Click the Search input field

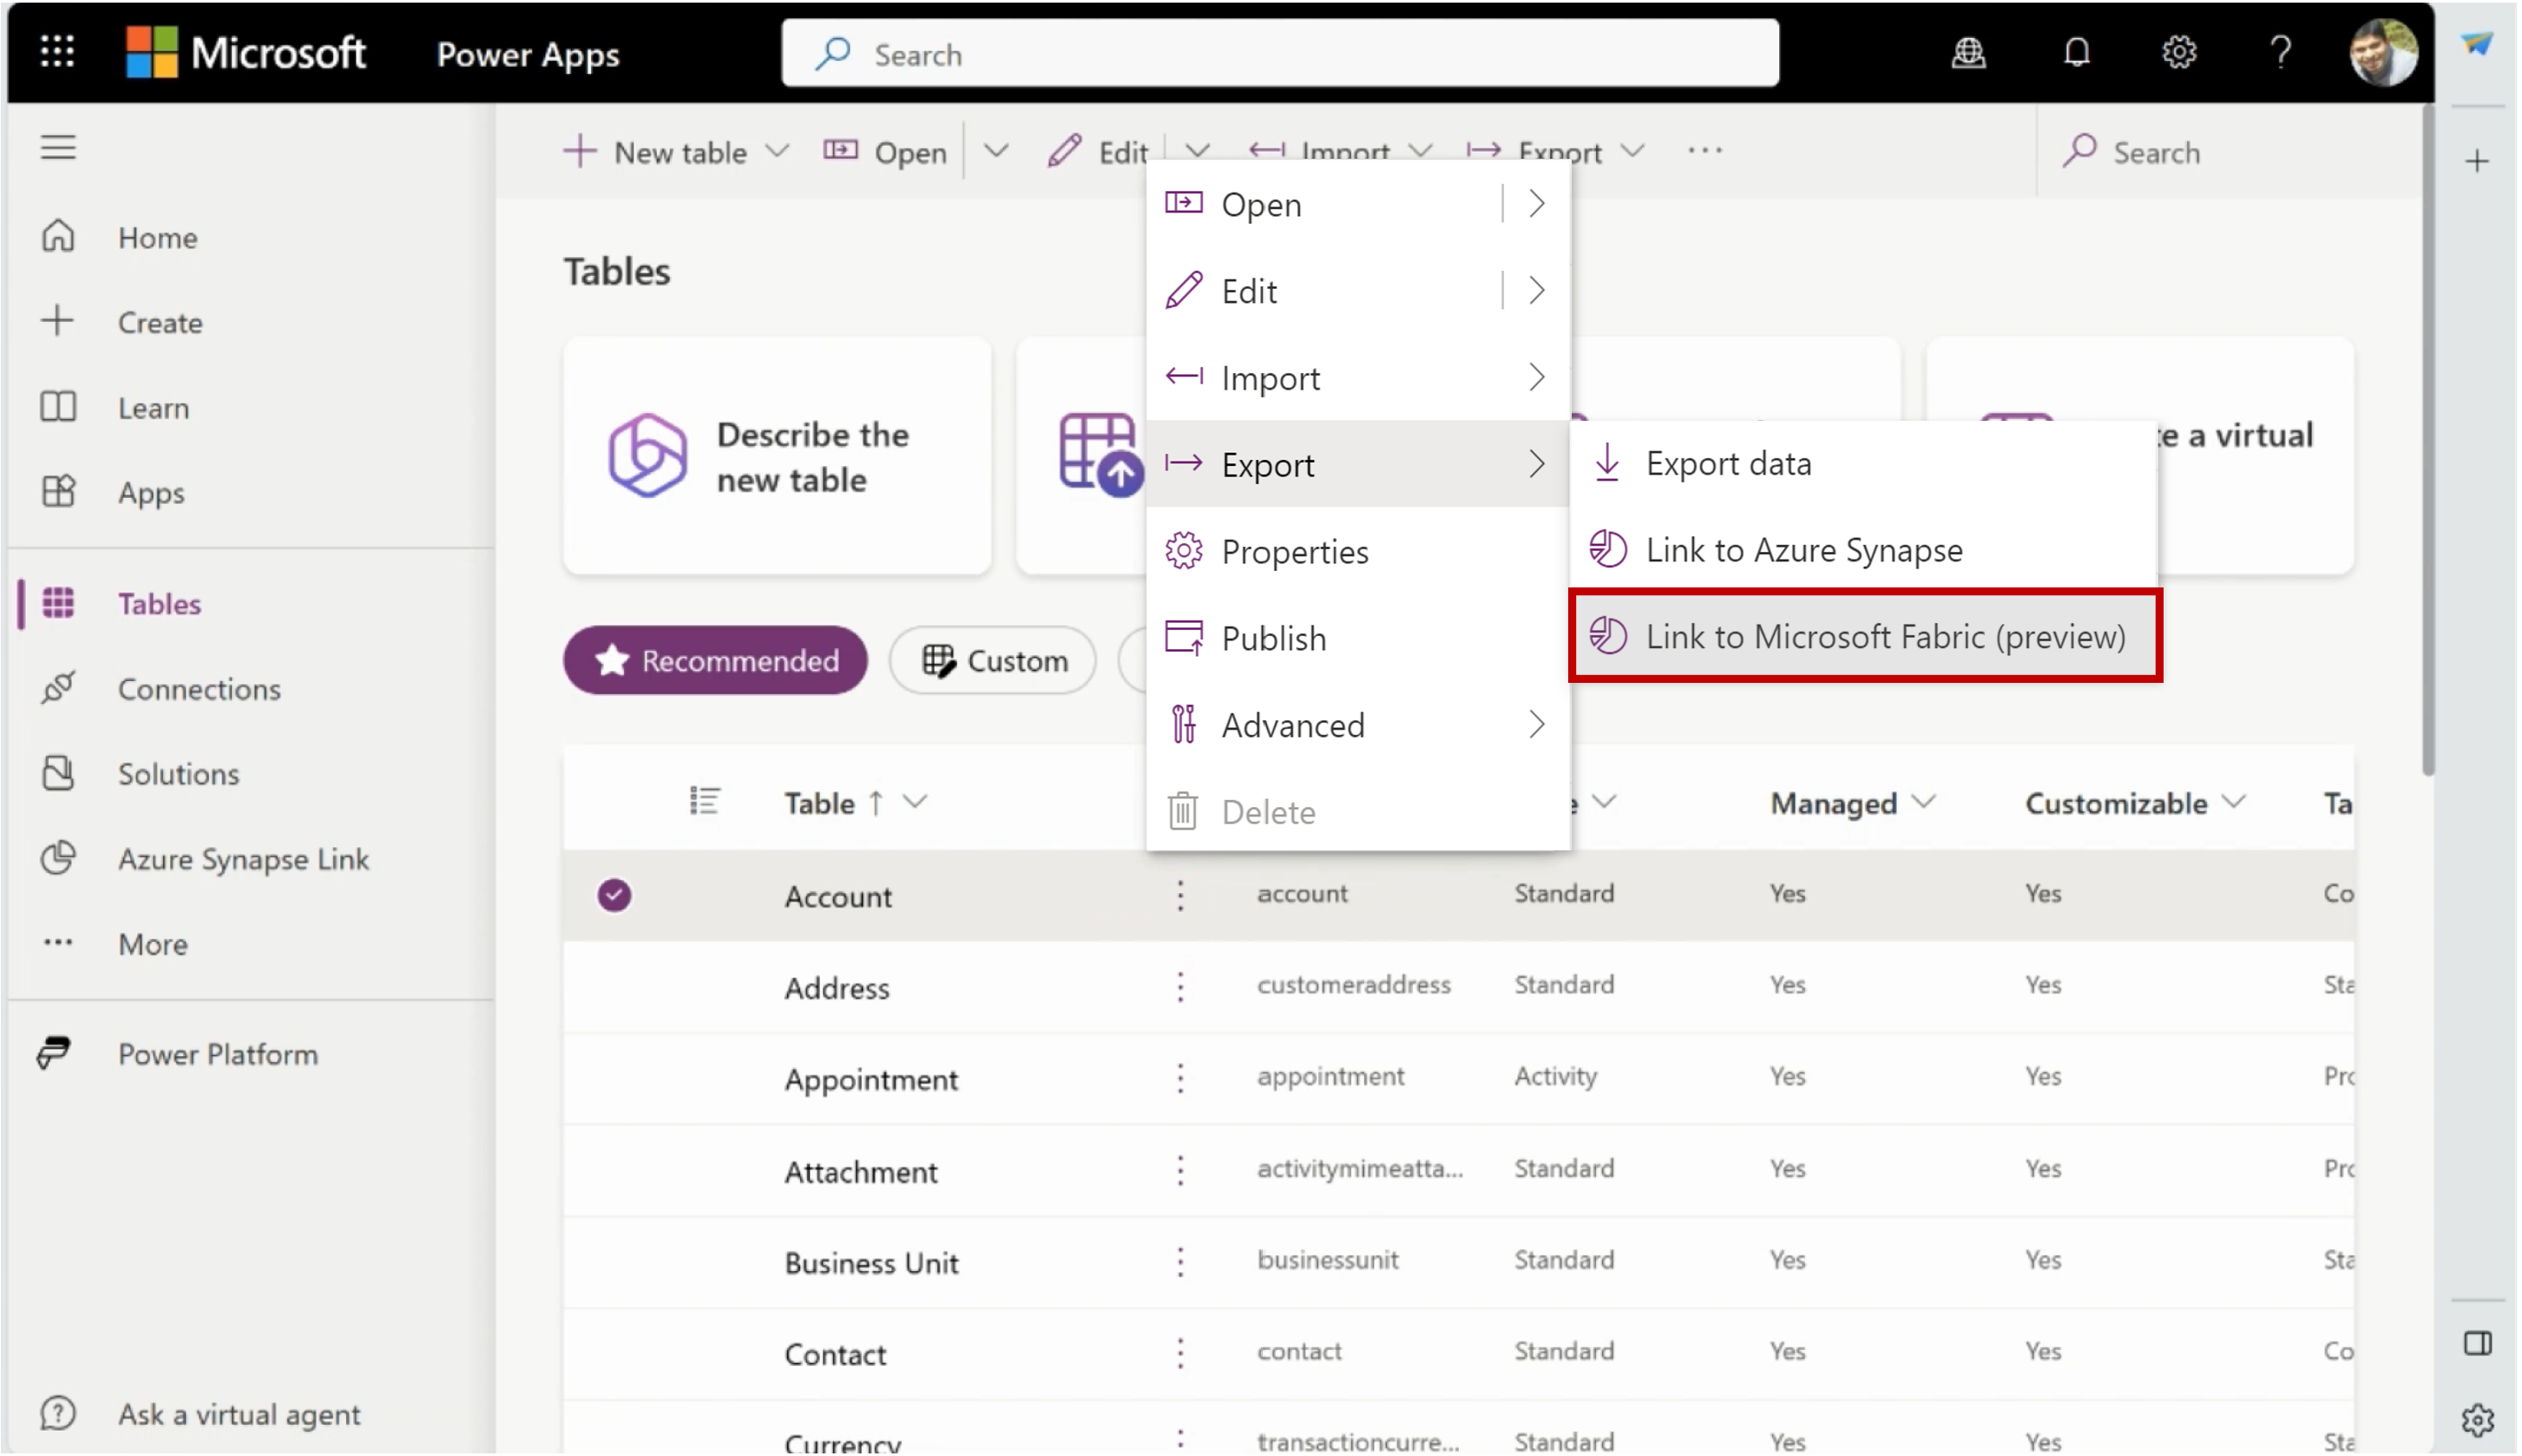(x=1281, y=54)
